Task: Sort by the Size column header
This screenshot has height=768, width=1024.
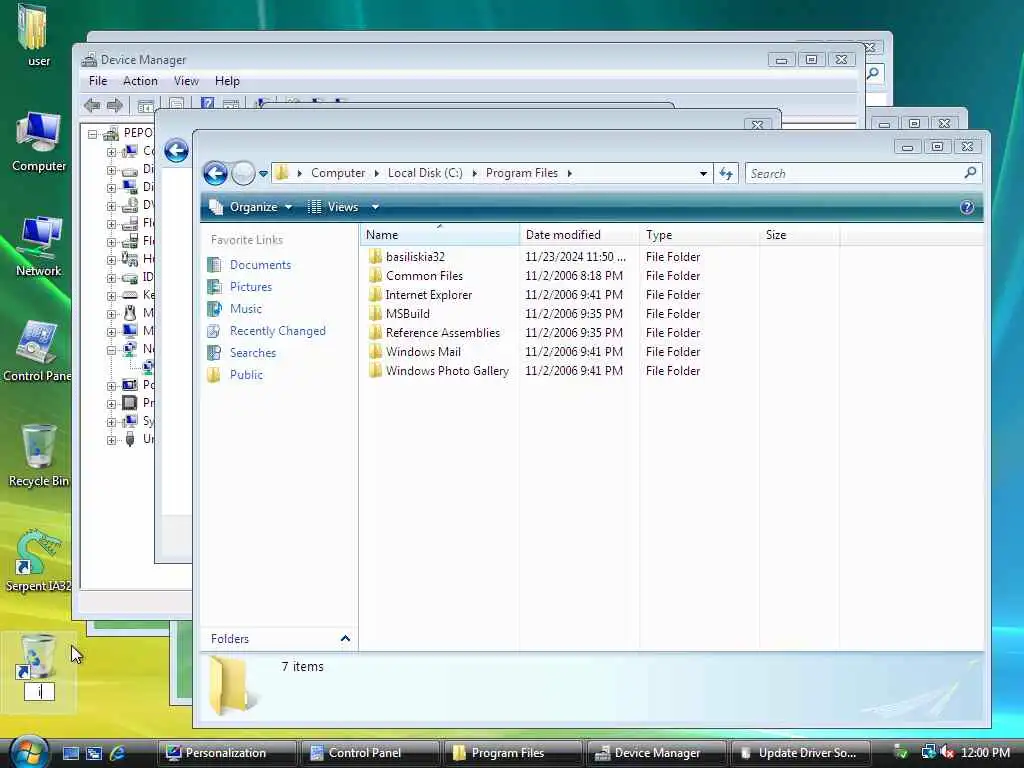Action: (x=799, y=234)
